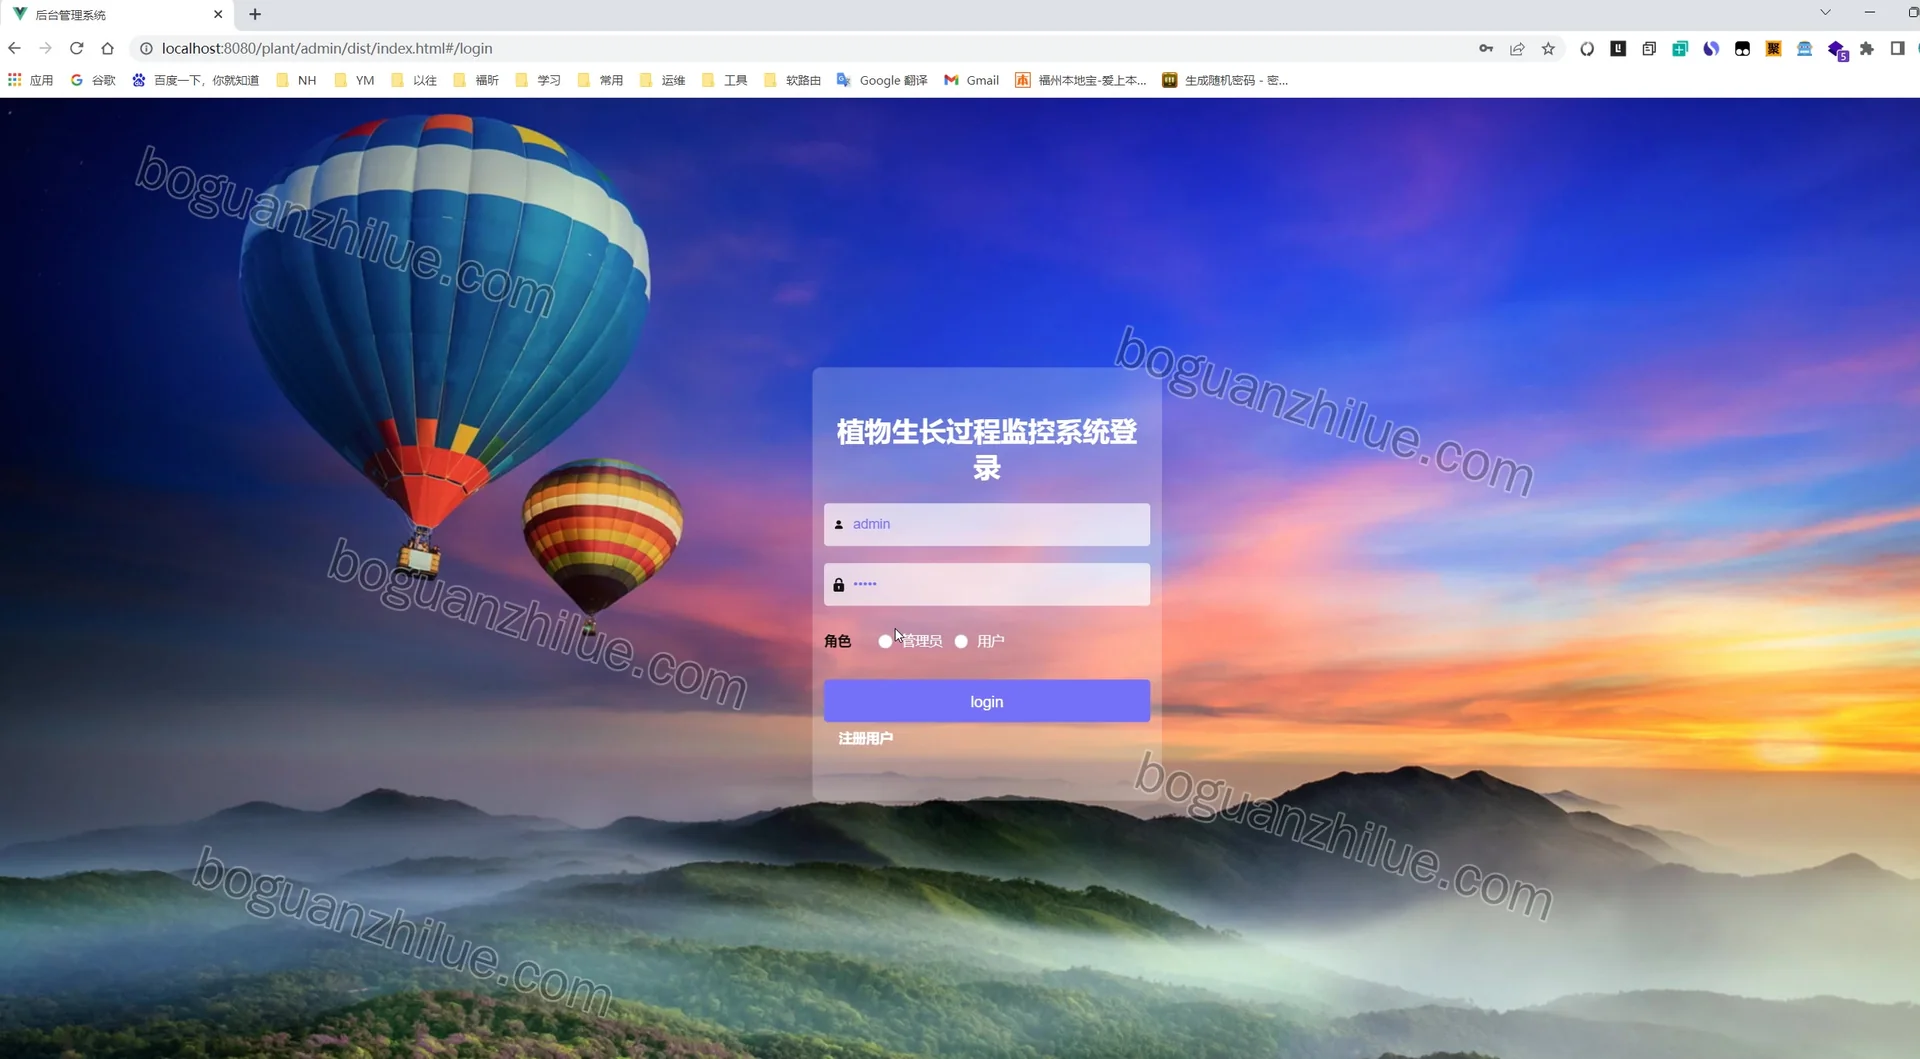The width and height of the screenshot is (1920, 1059).
Task: Open the black square L extension
Action: point(1618,48)
